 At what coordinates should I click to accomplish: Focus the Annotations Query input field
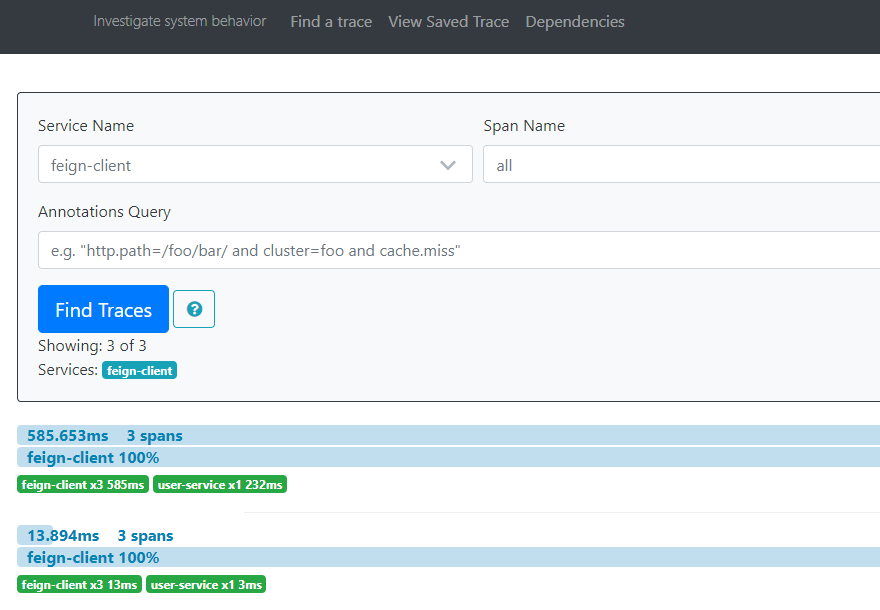459,250
